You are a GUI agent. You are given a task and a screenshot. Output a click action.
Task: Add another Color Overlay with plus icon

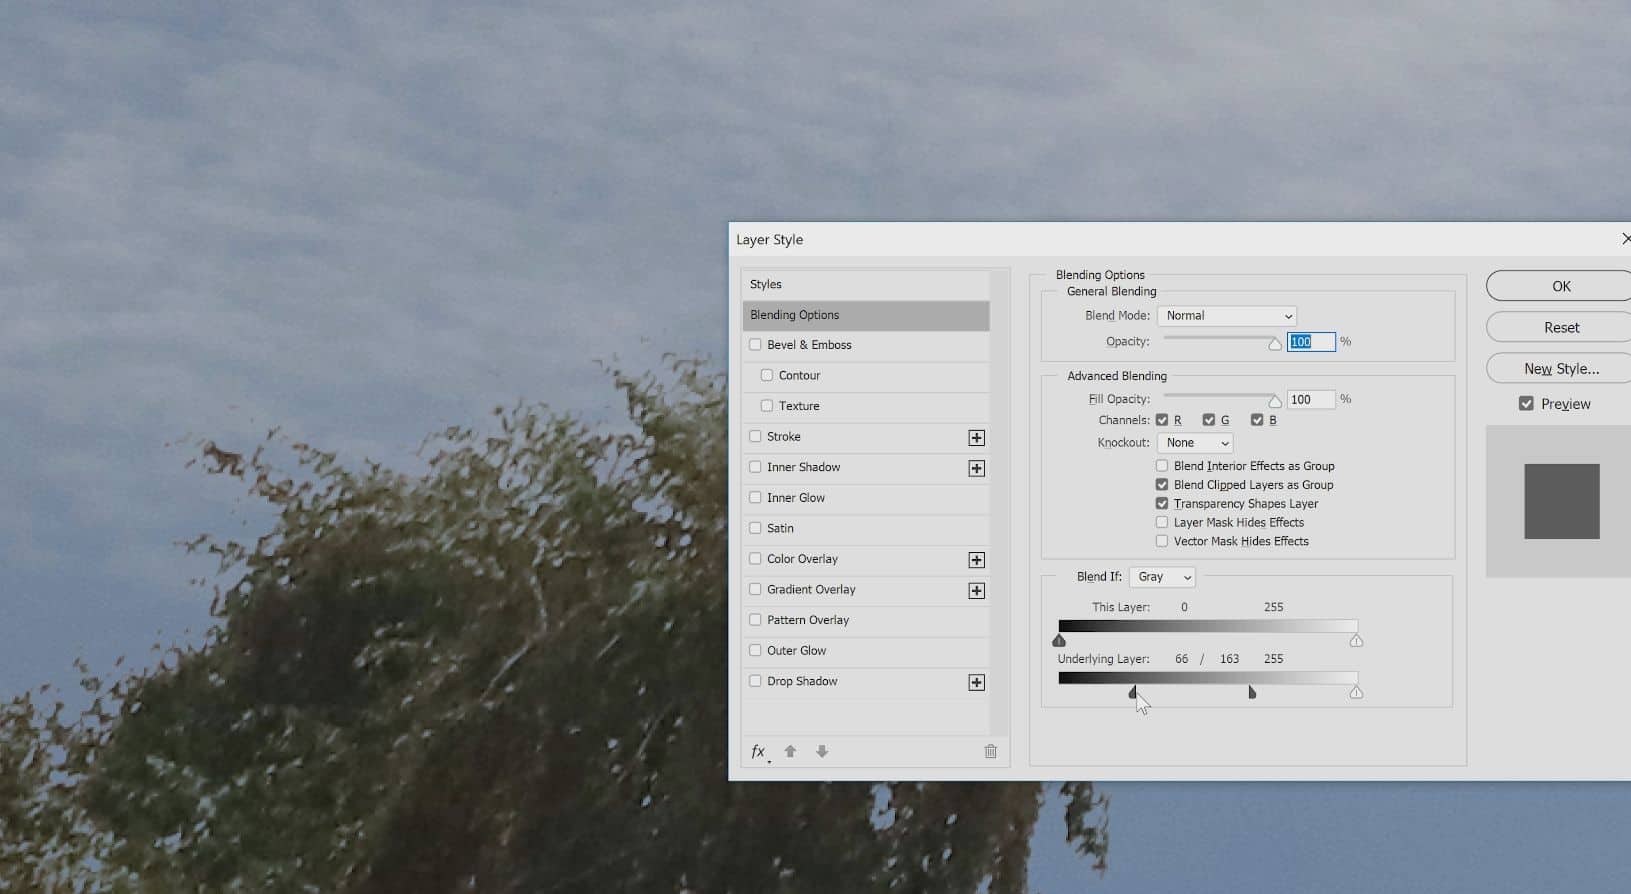click(x=977, y=560)
